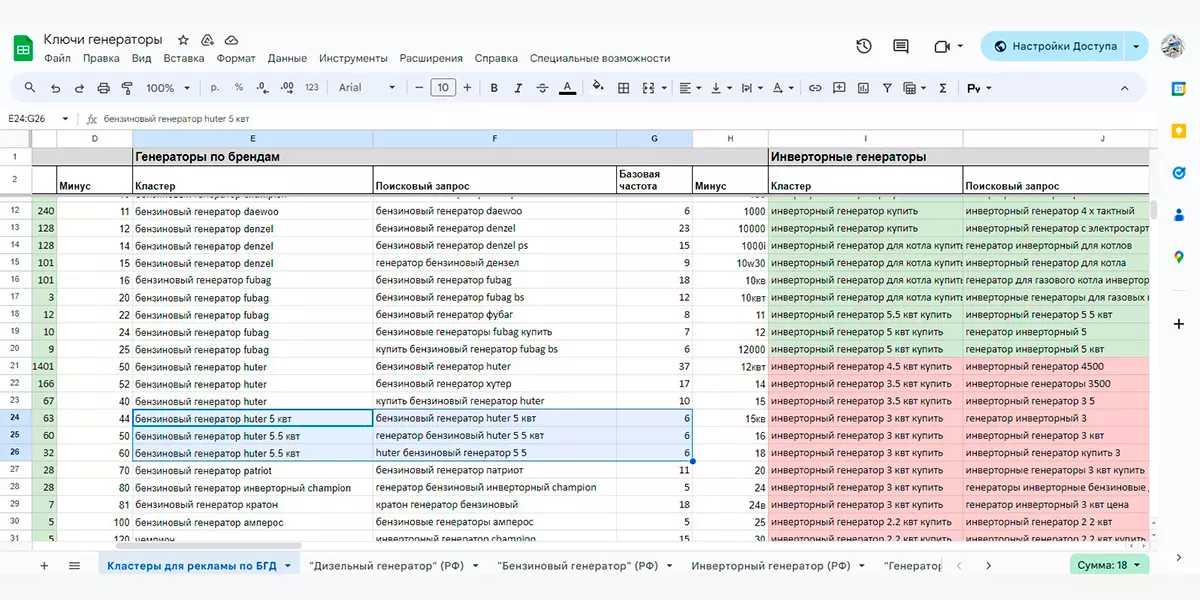1200x600 pixels.
Task: Open the user account avatar
Action: [x=1173, y=46]
